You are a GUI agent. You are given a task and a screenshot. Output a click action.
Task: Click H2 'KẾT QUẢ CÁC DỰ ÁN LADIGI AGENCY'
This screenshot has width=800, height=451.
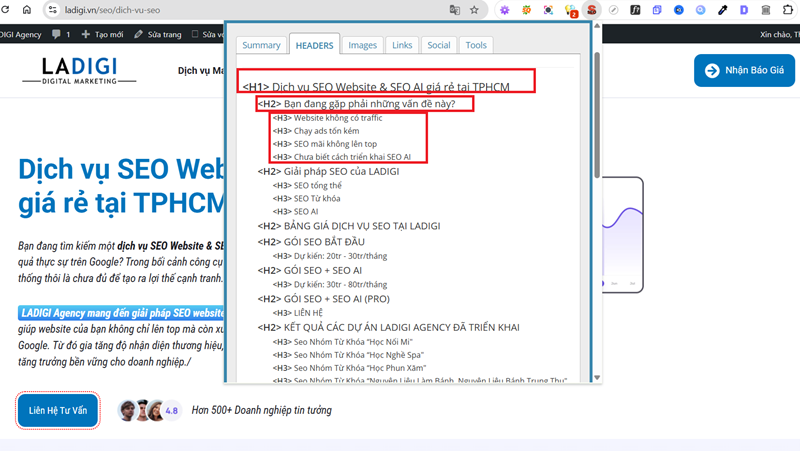pos(389,328)
